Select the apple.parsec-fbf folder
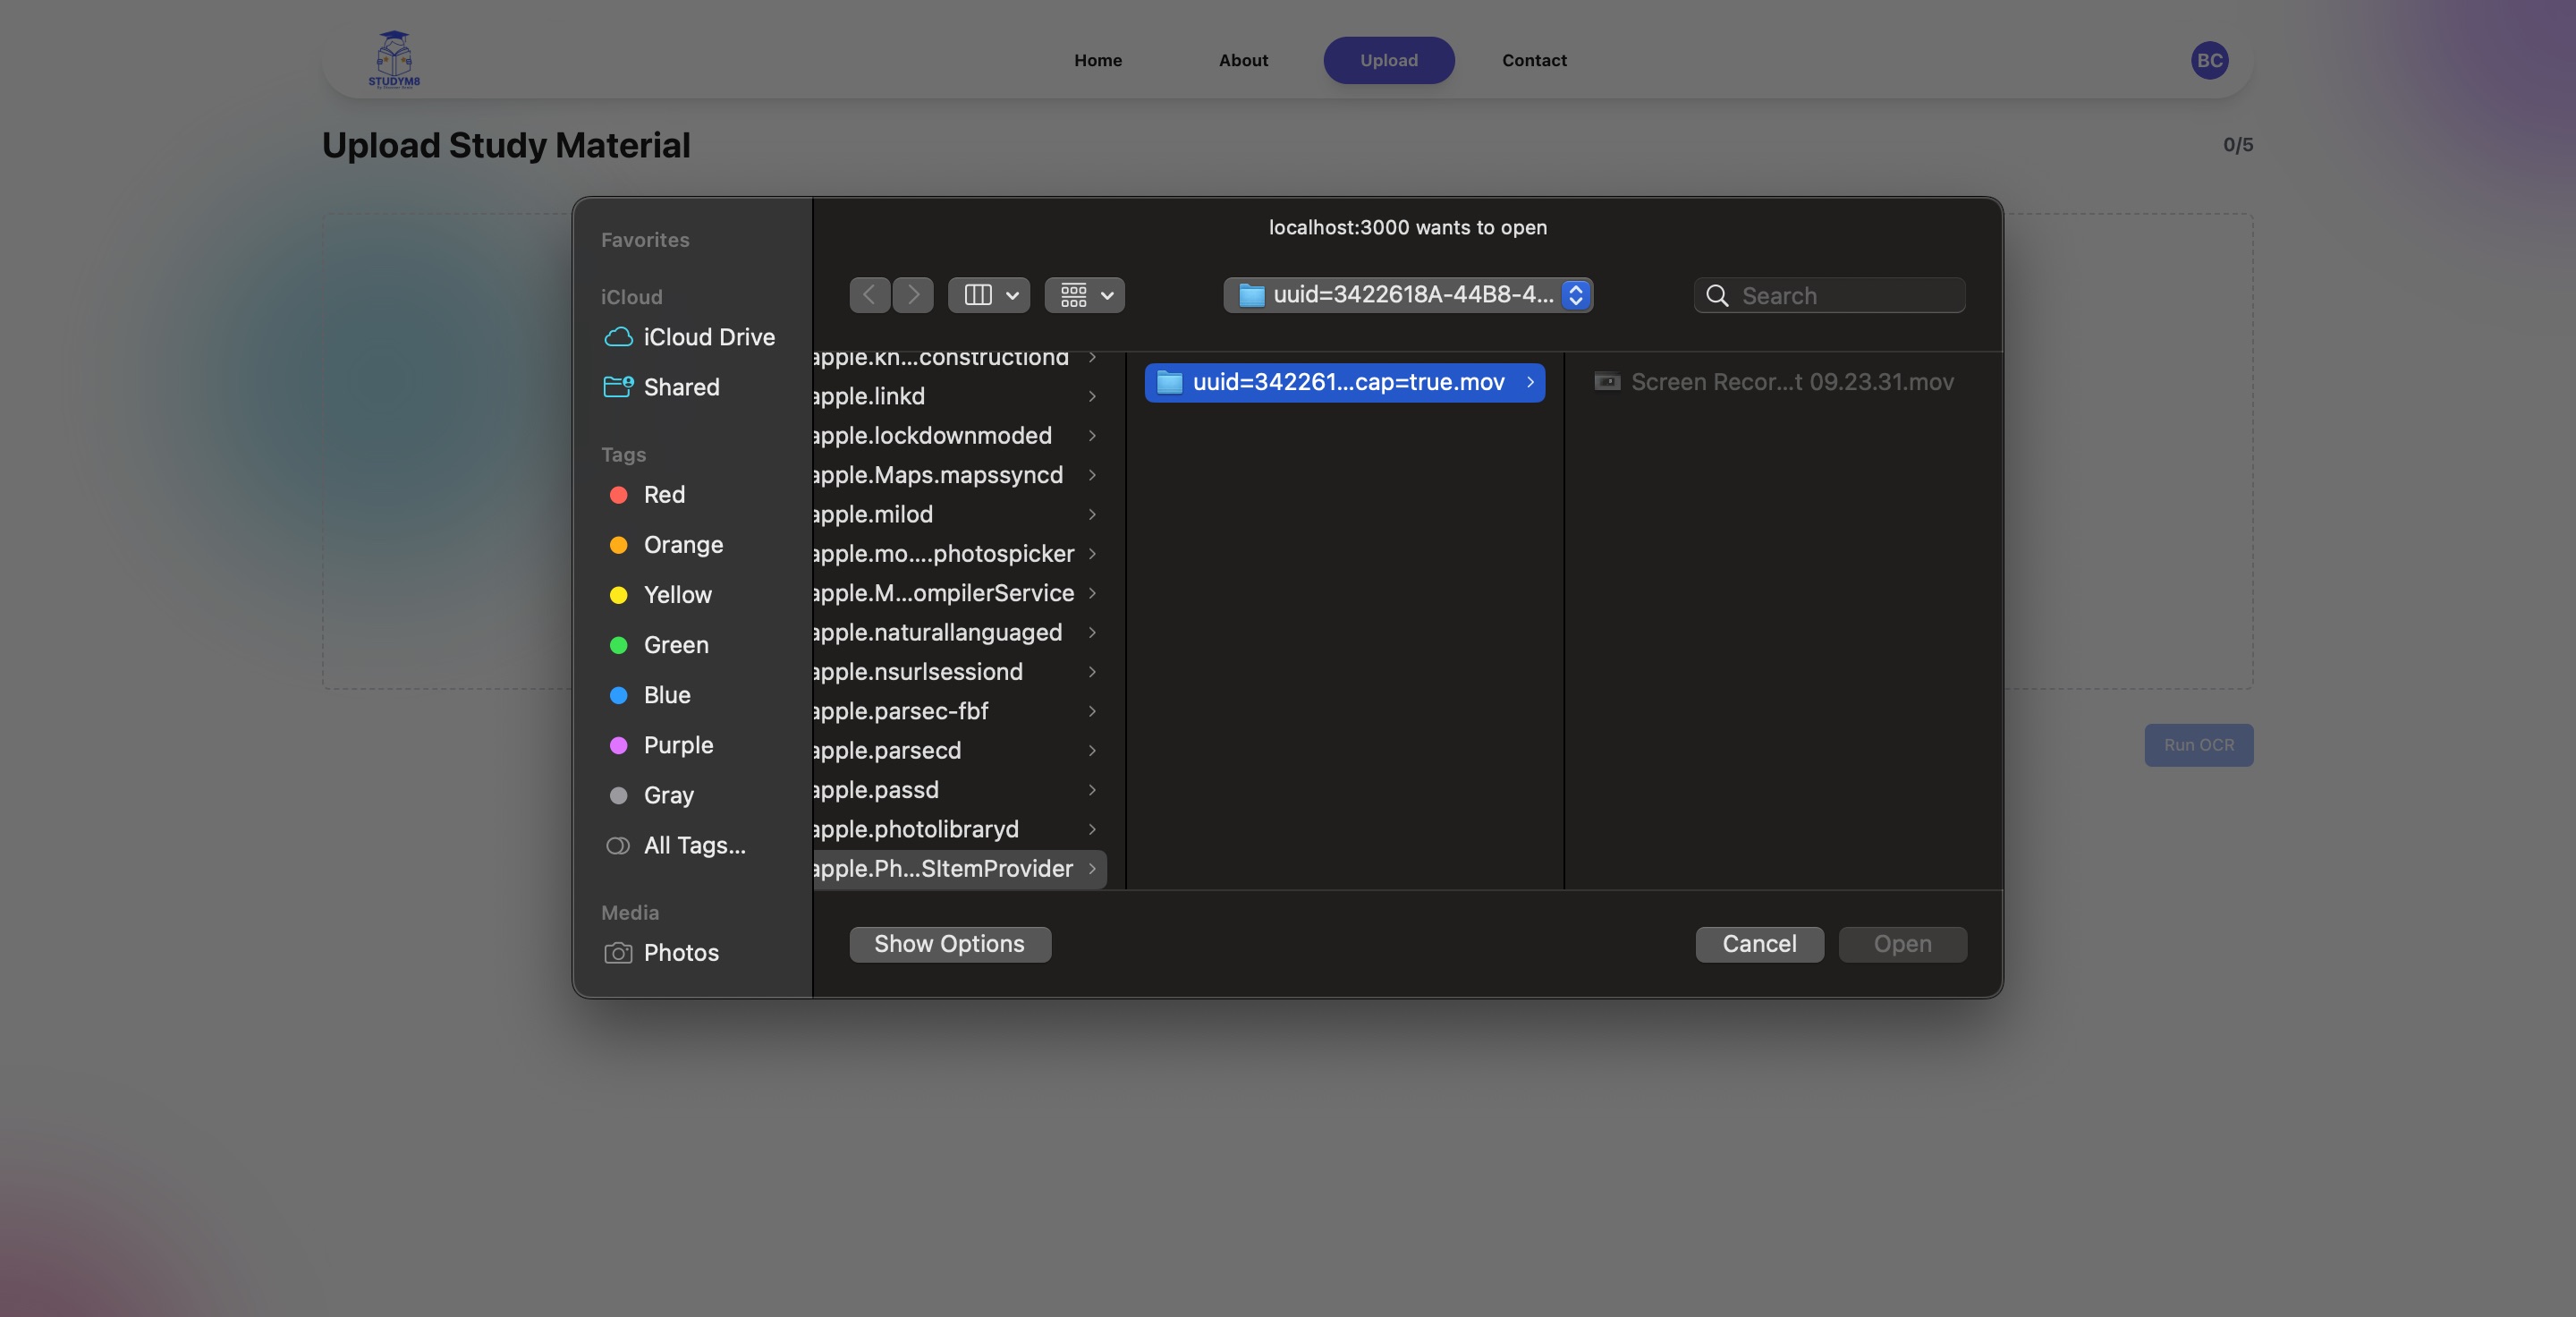This screenshot has height=1317, width=2576. click(x=959, y=711)
